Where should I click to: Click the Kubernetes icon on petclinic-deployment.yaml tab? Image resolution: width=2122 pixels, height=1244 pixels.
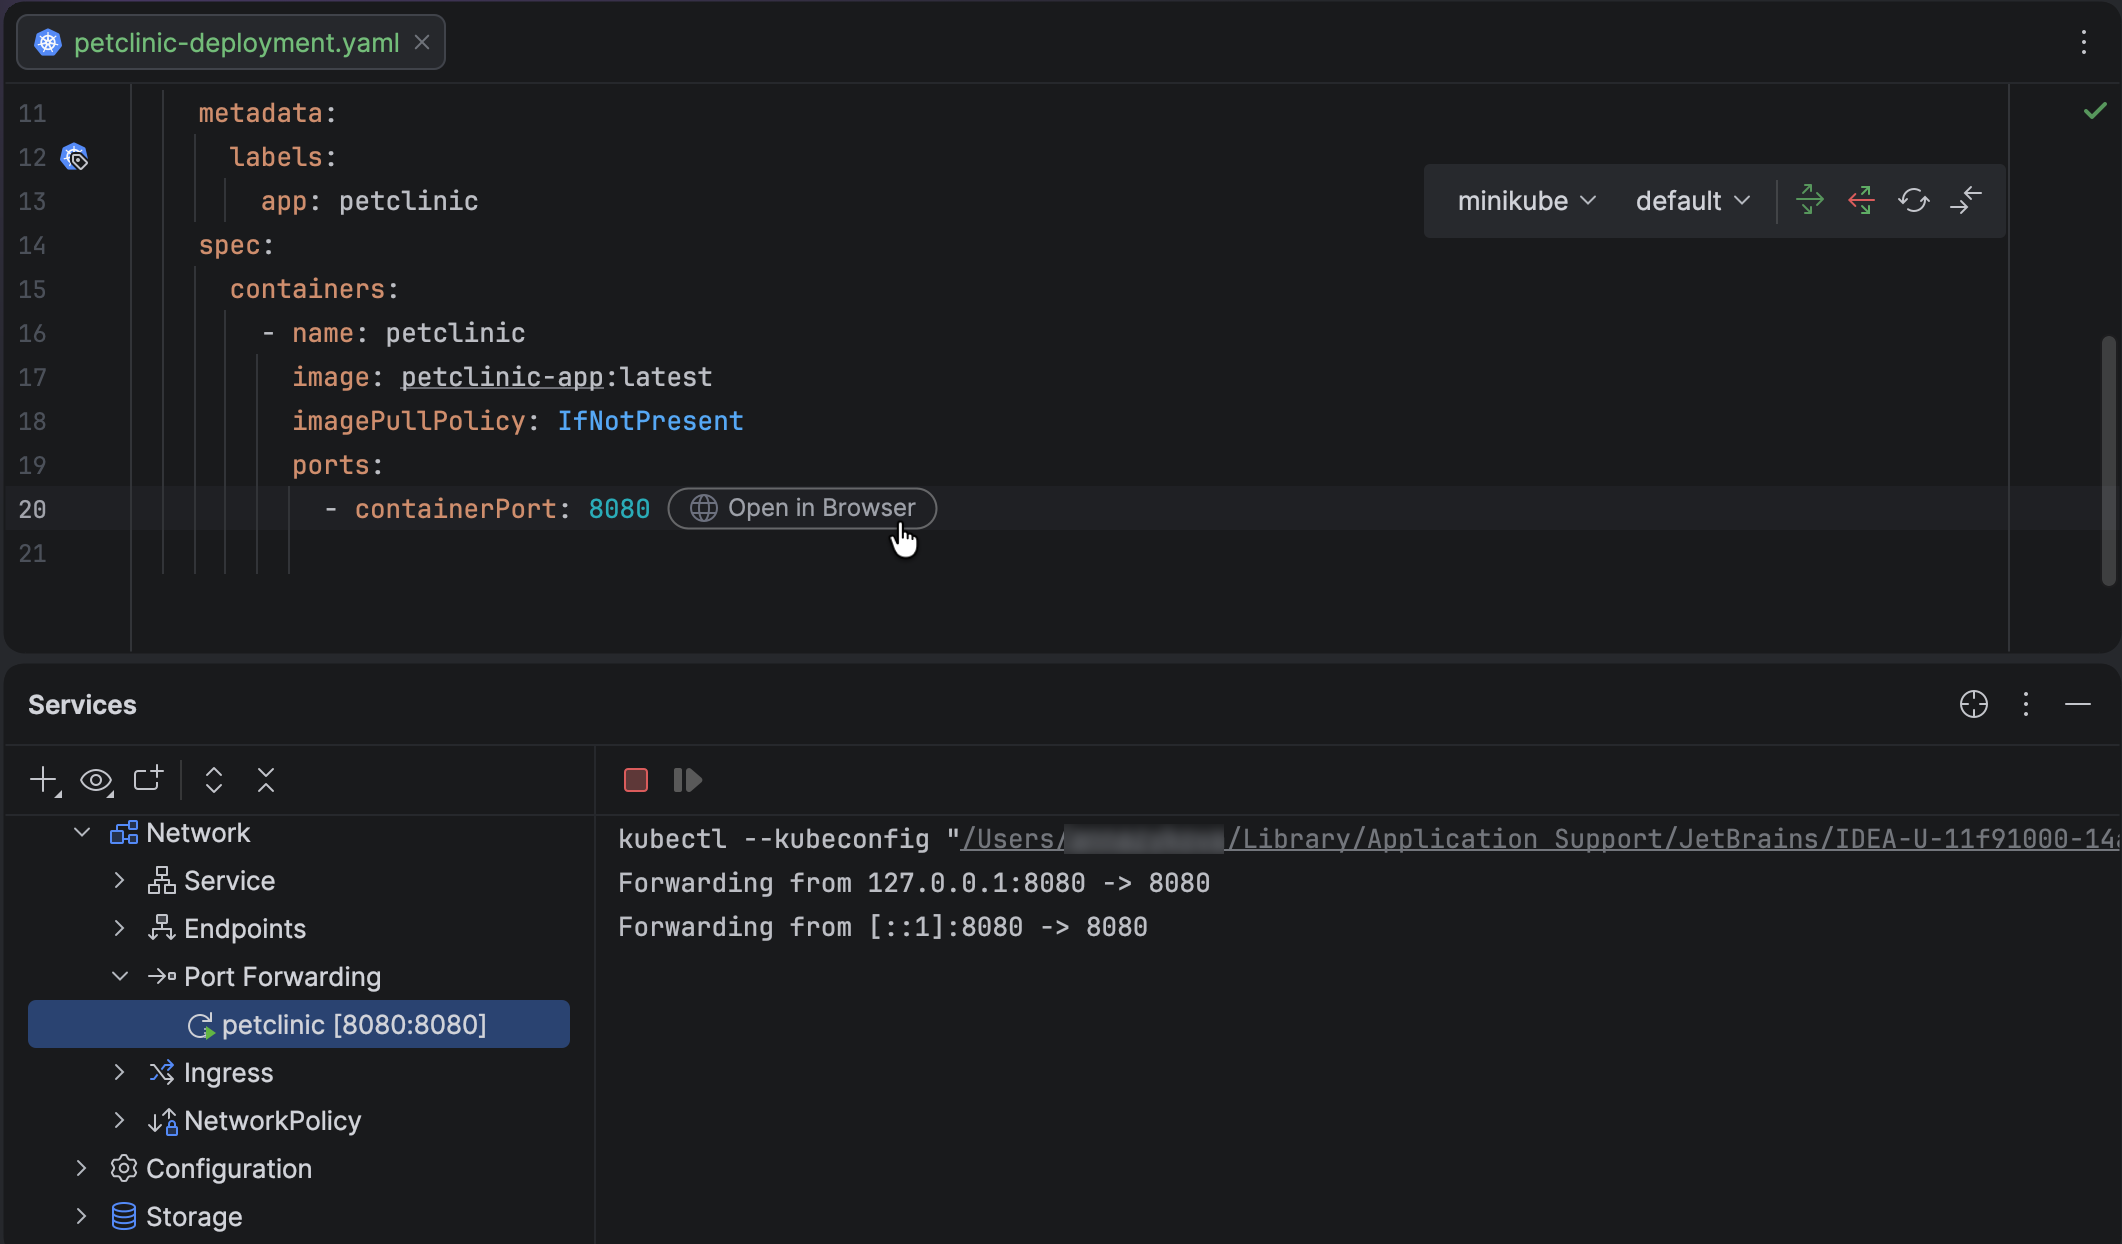[x=48, y=43]
